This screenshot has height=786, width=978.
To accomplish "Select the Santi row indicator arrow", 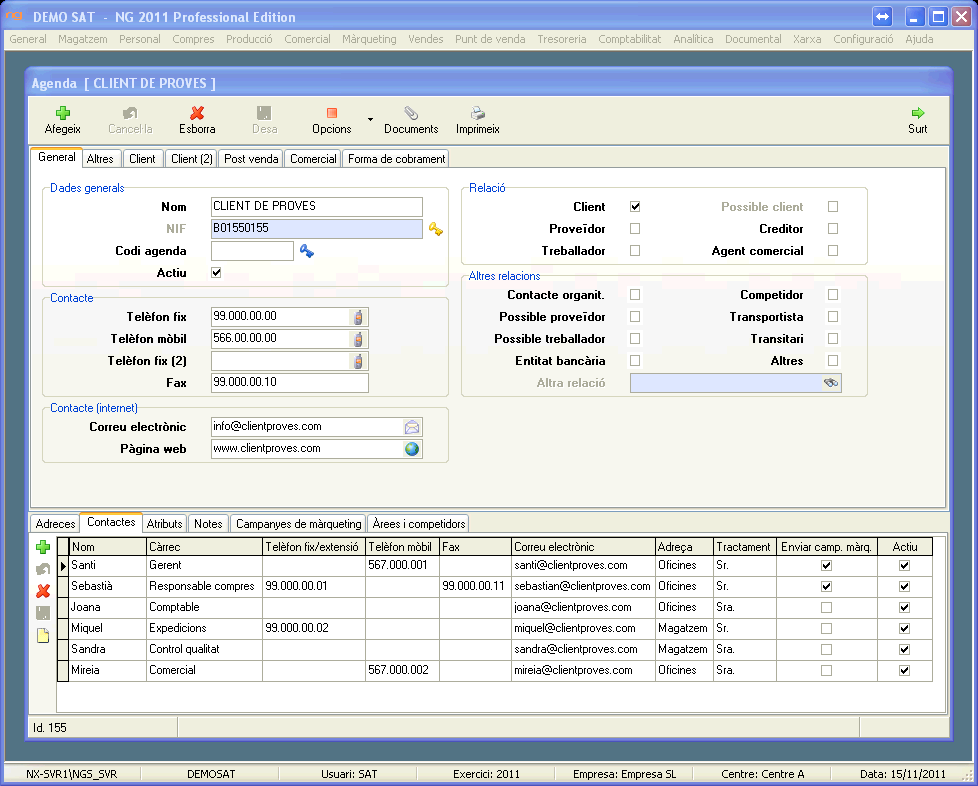I will tap(63, 566).
